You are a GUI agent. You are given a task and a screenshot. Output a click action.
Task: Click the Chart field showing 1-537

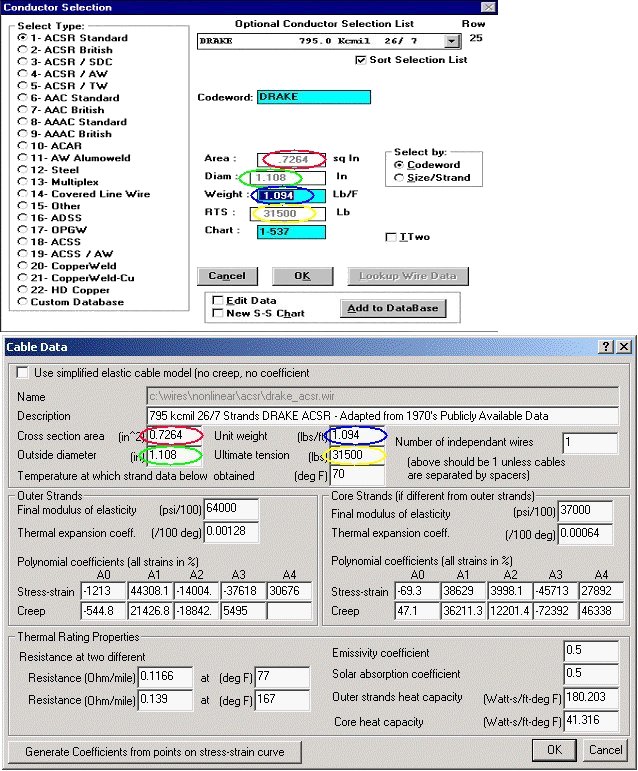(291, 232)
